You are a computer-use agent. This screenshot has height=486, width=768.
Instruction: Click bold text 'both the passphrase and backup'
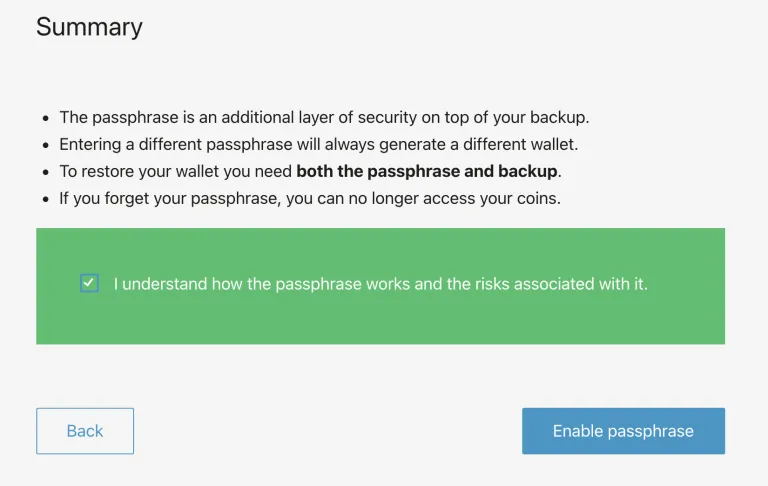point(427,171)
